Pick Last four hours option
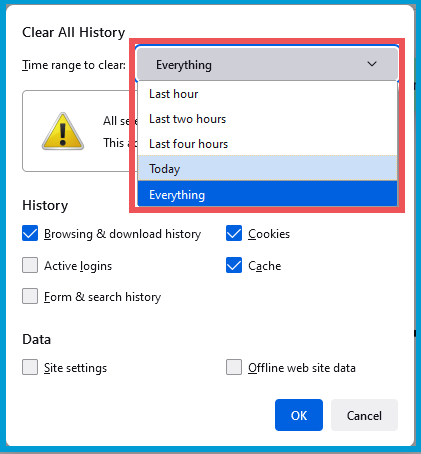 (267, 144)
